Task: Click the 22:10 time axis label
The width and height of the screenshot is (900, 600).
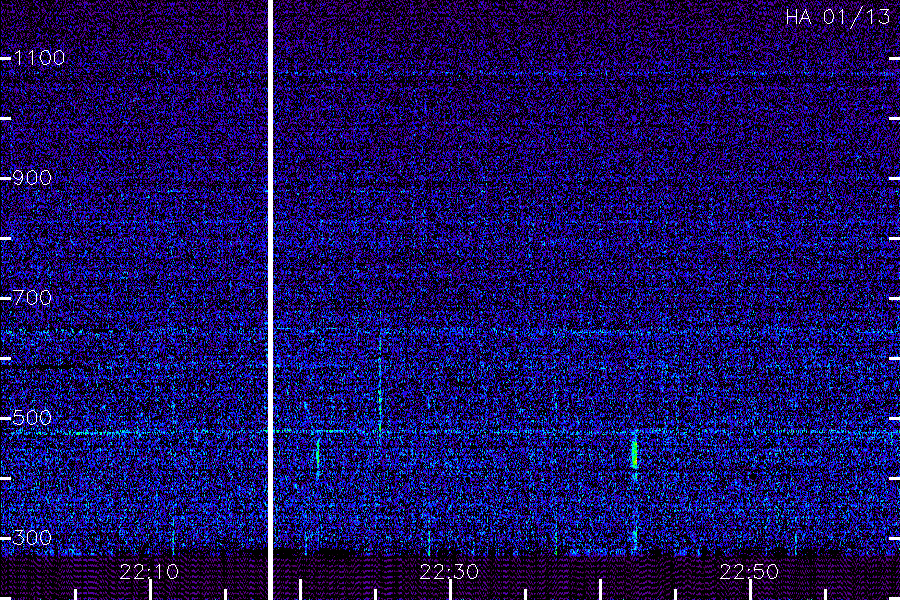Action: point(149,571)
